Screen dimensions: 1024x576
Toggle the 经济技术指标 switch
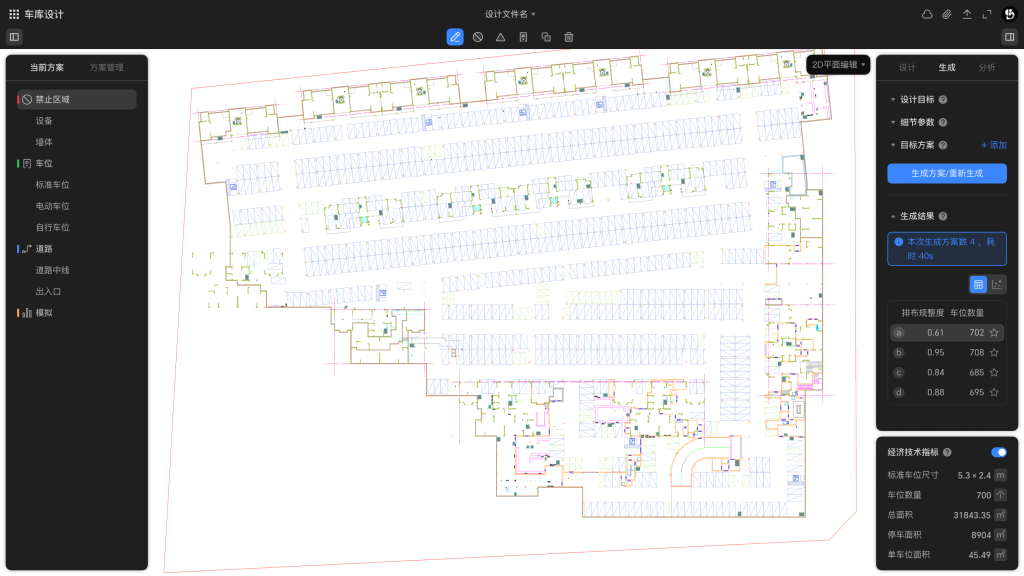pos(998,452)
